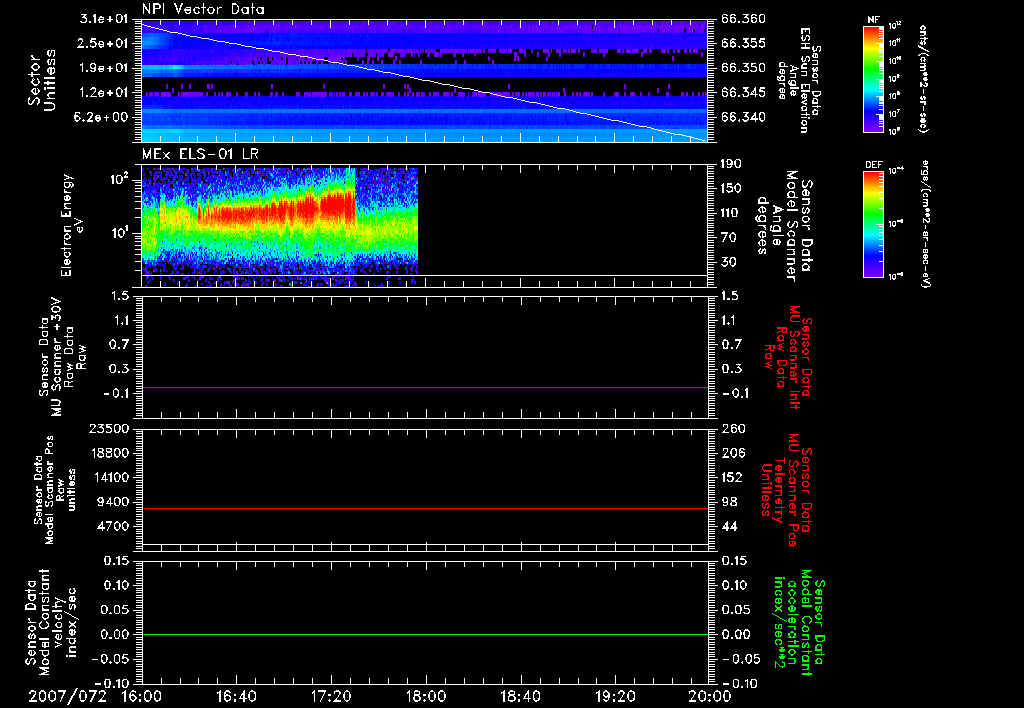This screenshot has height=708, width=1024.
Task: Click the red line in Scanner Pos plot
Action: point(425,508)
